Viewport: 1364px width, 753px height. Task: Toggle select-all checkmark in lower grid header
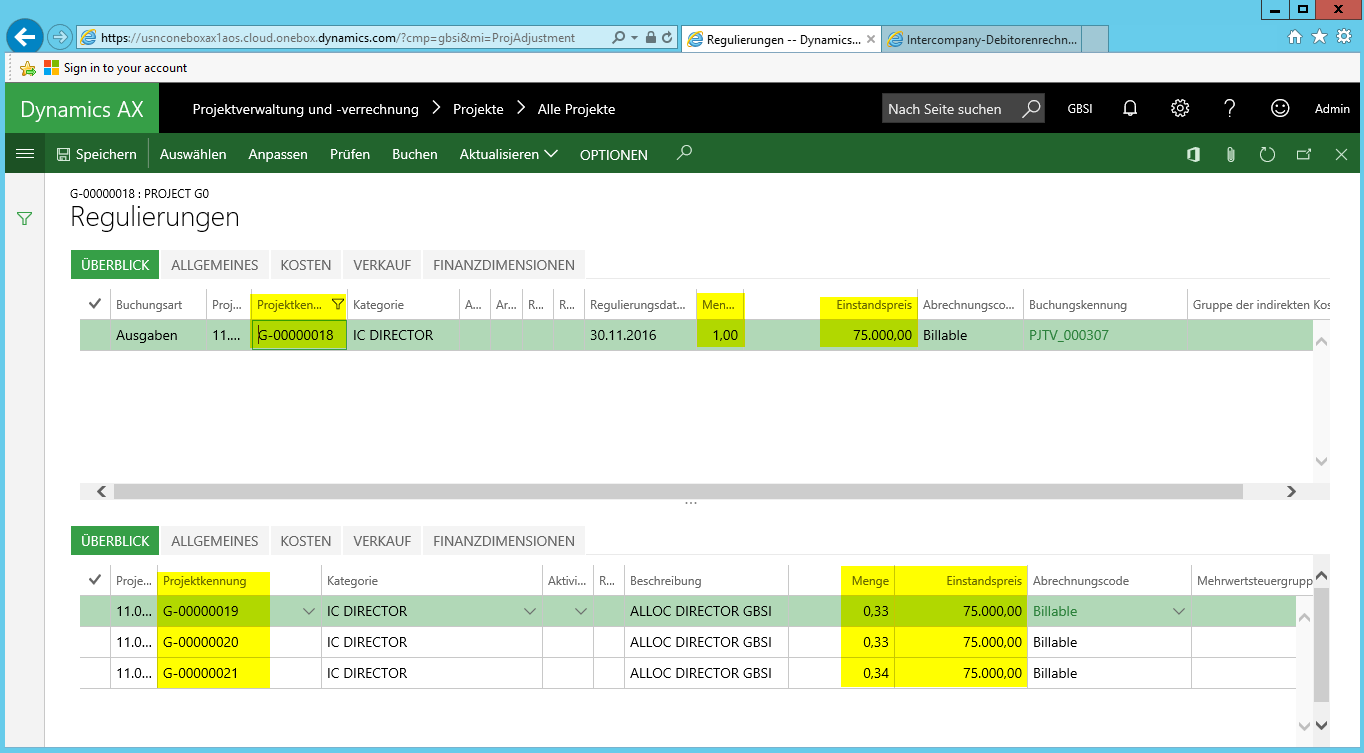click(95, 580)
